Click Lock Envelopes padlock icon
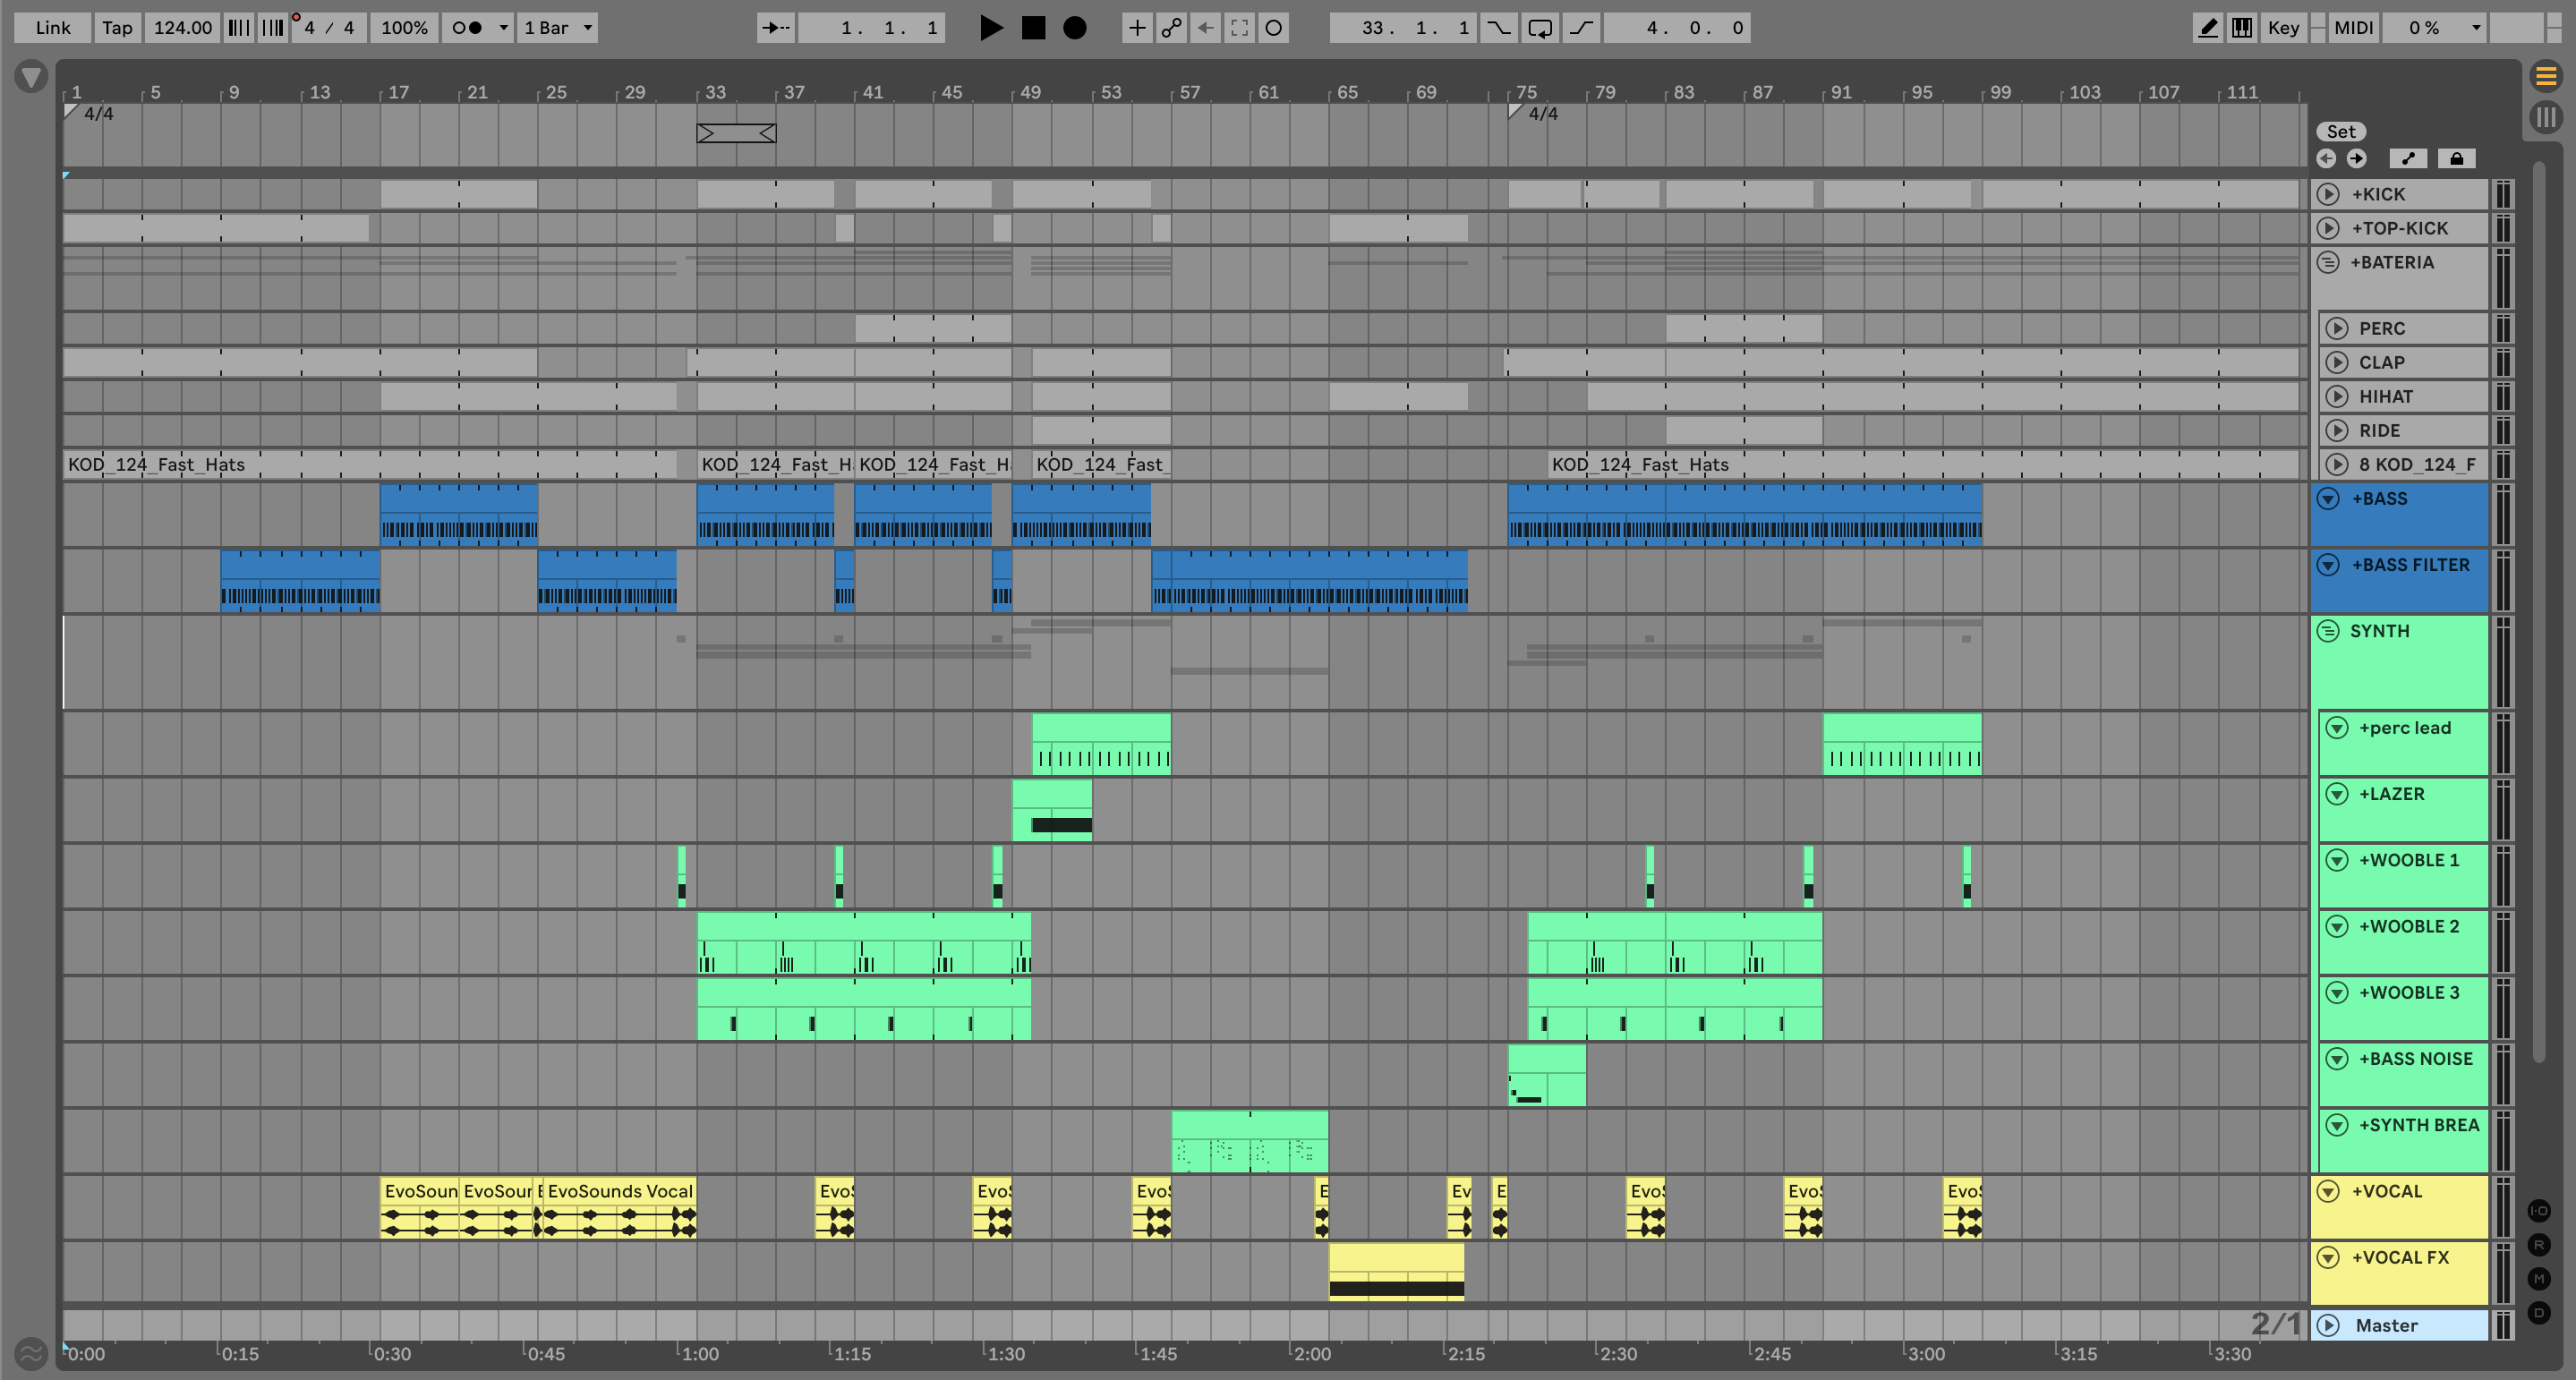2576x1380 pixels. (x=2456, y=158)
